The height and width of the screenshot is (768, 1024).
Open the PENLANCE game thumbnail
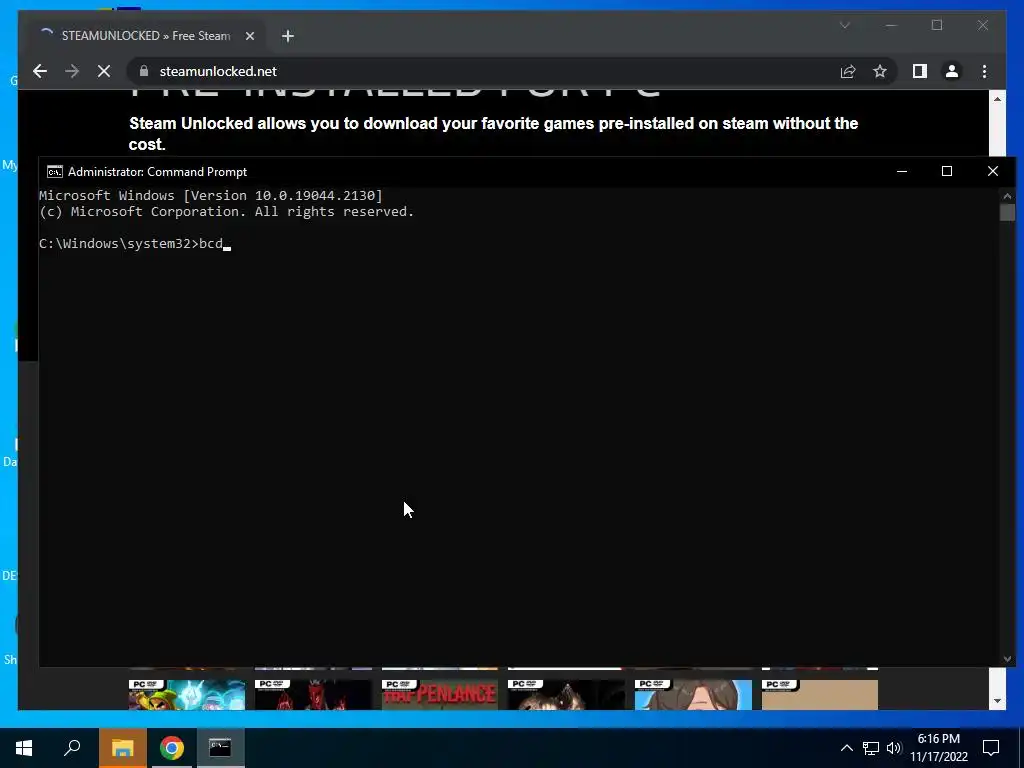[440, 694]
